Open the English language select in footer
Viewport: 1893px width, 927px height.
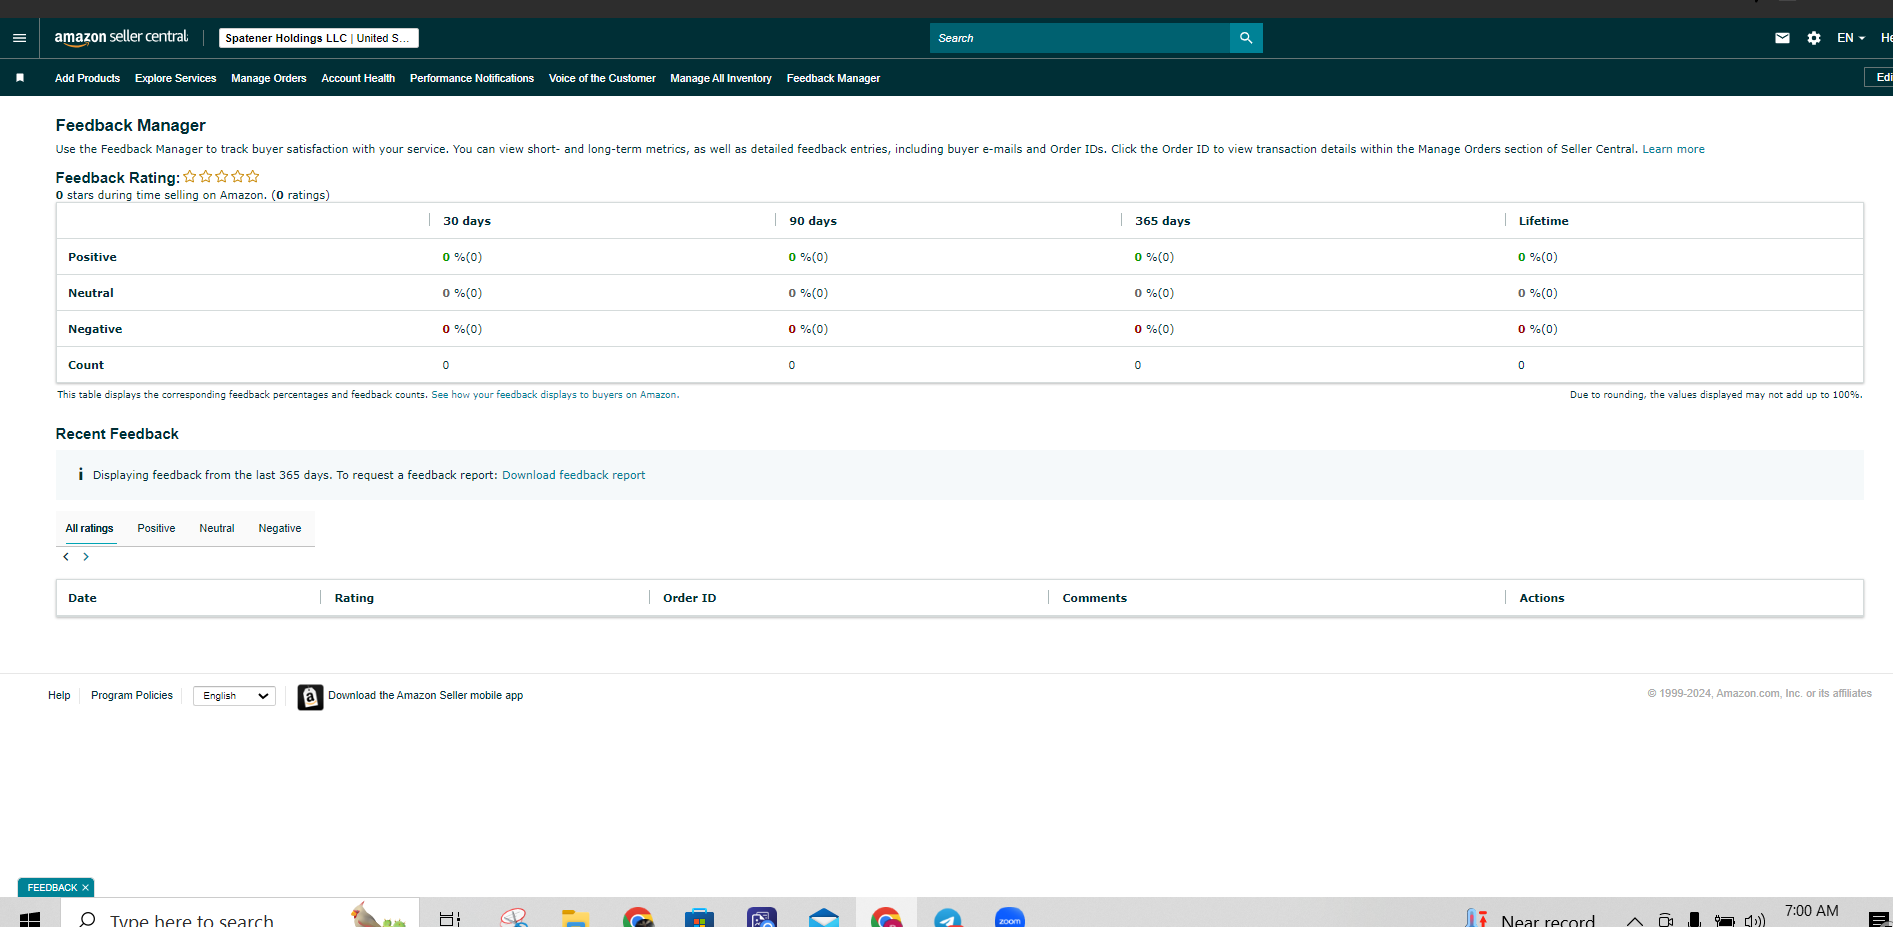point(234,696)
